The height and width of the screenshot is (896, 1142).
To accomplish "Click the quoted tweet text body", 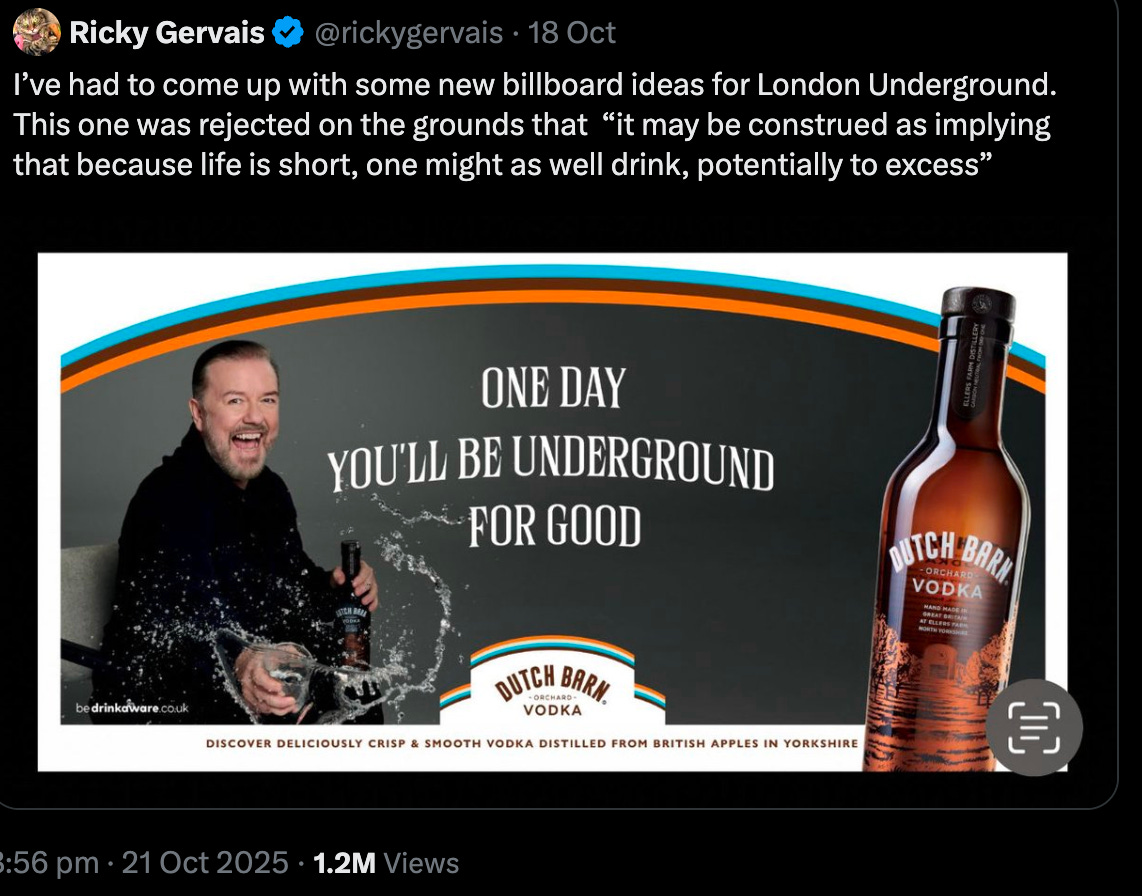I will 535,125.
